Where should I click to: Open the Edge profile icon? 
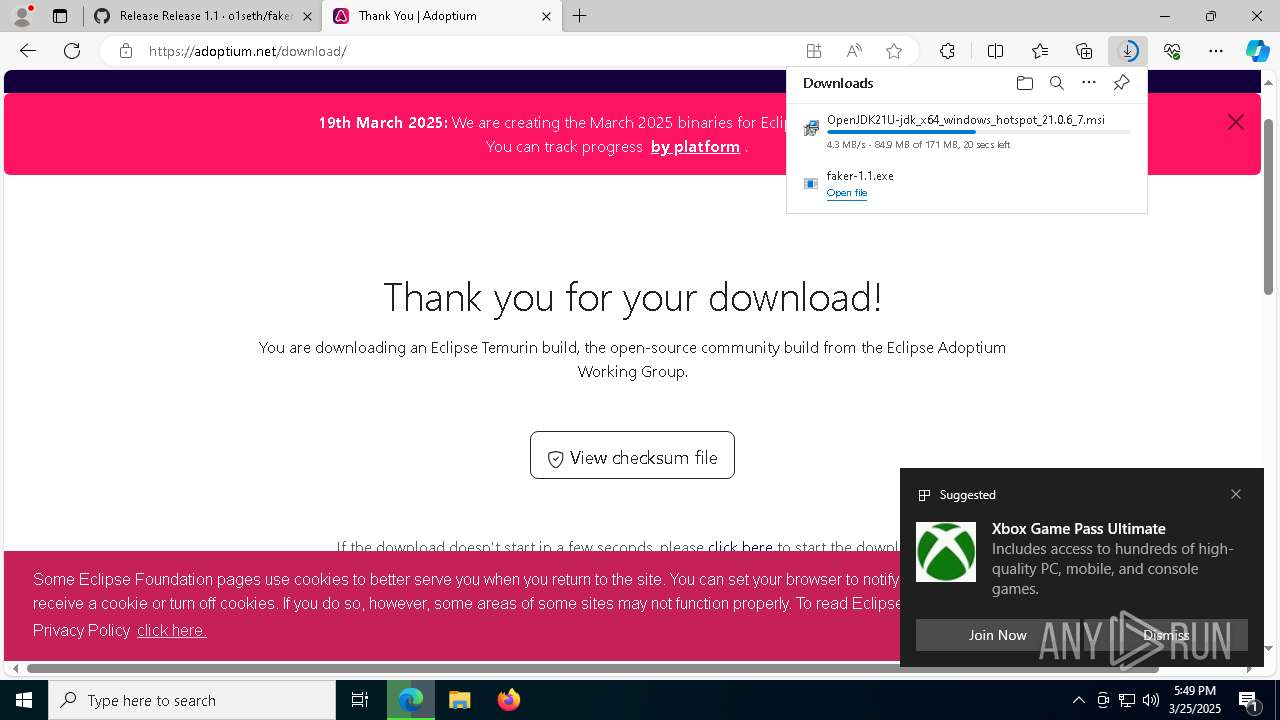22,16
